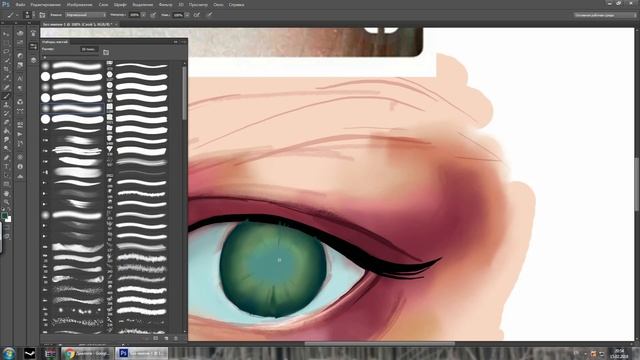
Task: Switch to Google Chrome in taskbar
Action: 87,353
